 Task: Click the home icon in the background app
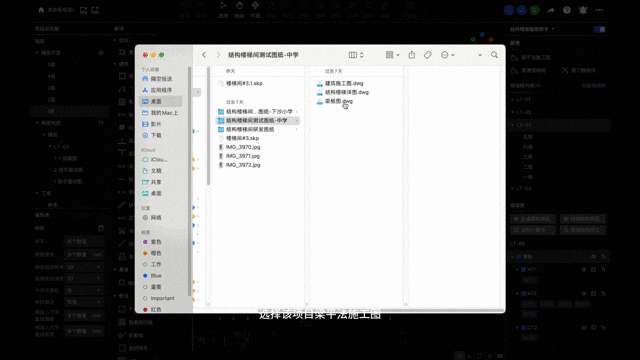[x=41, y=10]
